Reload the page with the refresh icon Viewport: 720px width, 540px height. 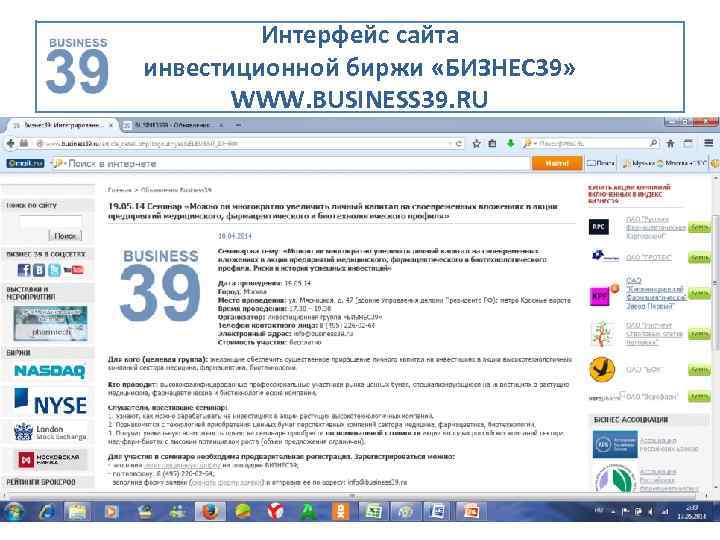click(458, 144)
